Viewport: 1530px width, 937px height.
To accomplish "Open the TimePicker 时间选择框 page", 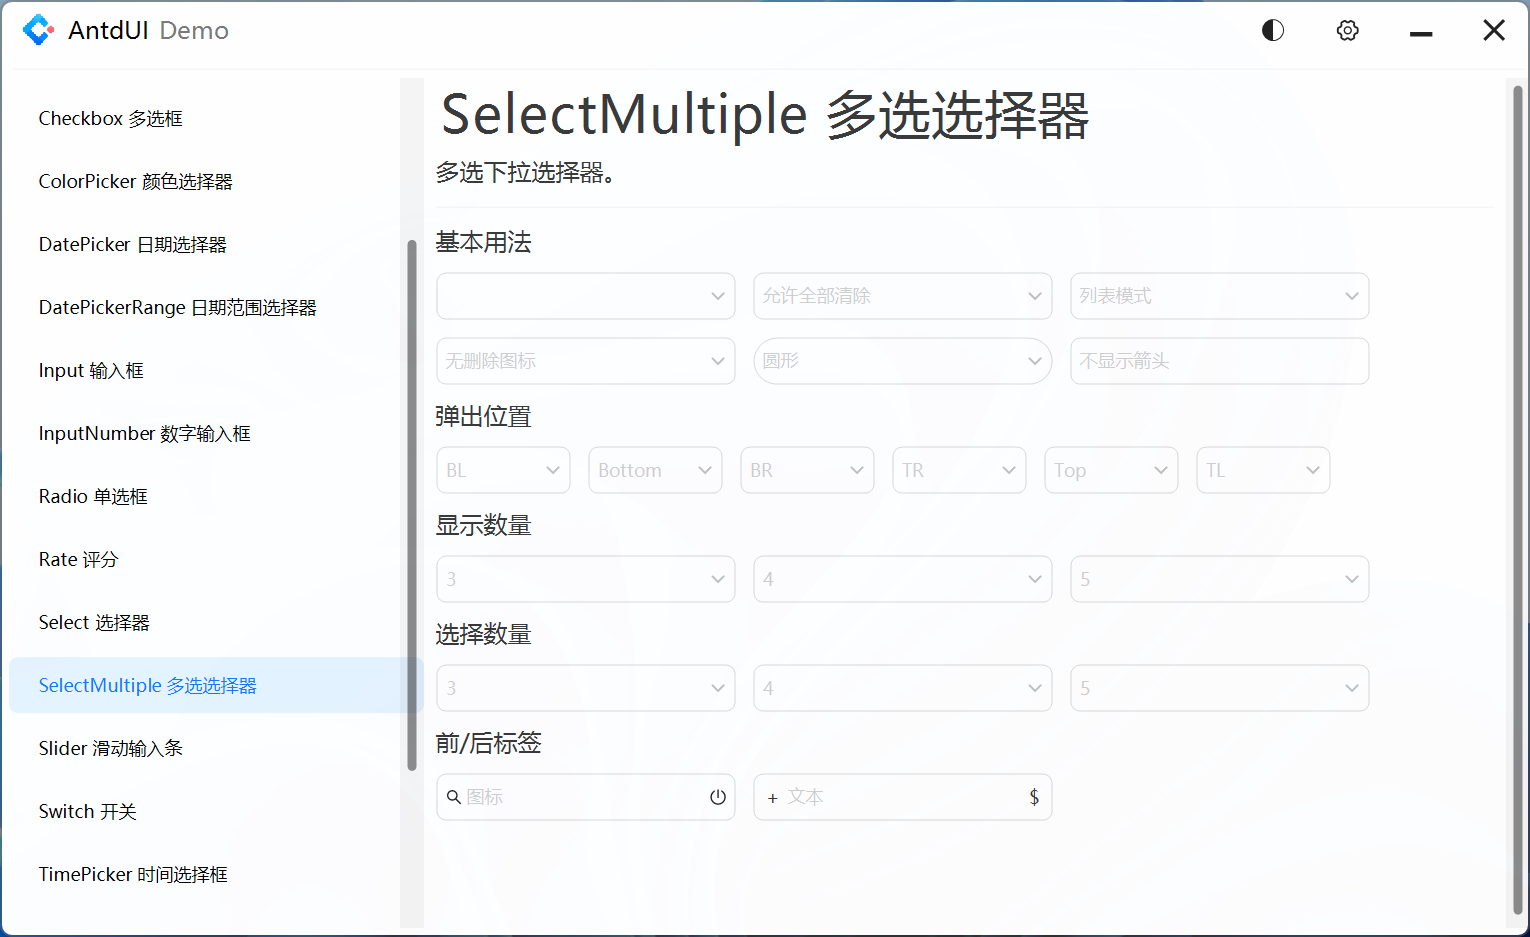I will pos(133,874).
